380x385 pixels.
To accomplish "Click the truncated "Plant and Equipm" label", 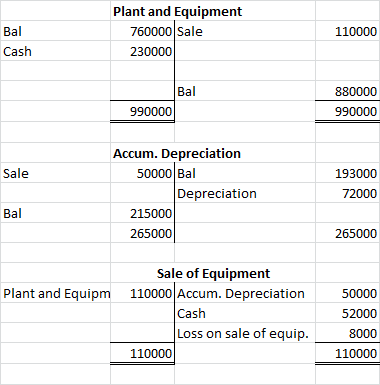I will (x=57, y=293).
